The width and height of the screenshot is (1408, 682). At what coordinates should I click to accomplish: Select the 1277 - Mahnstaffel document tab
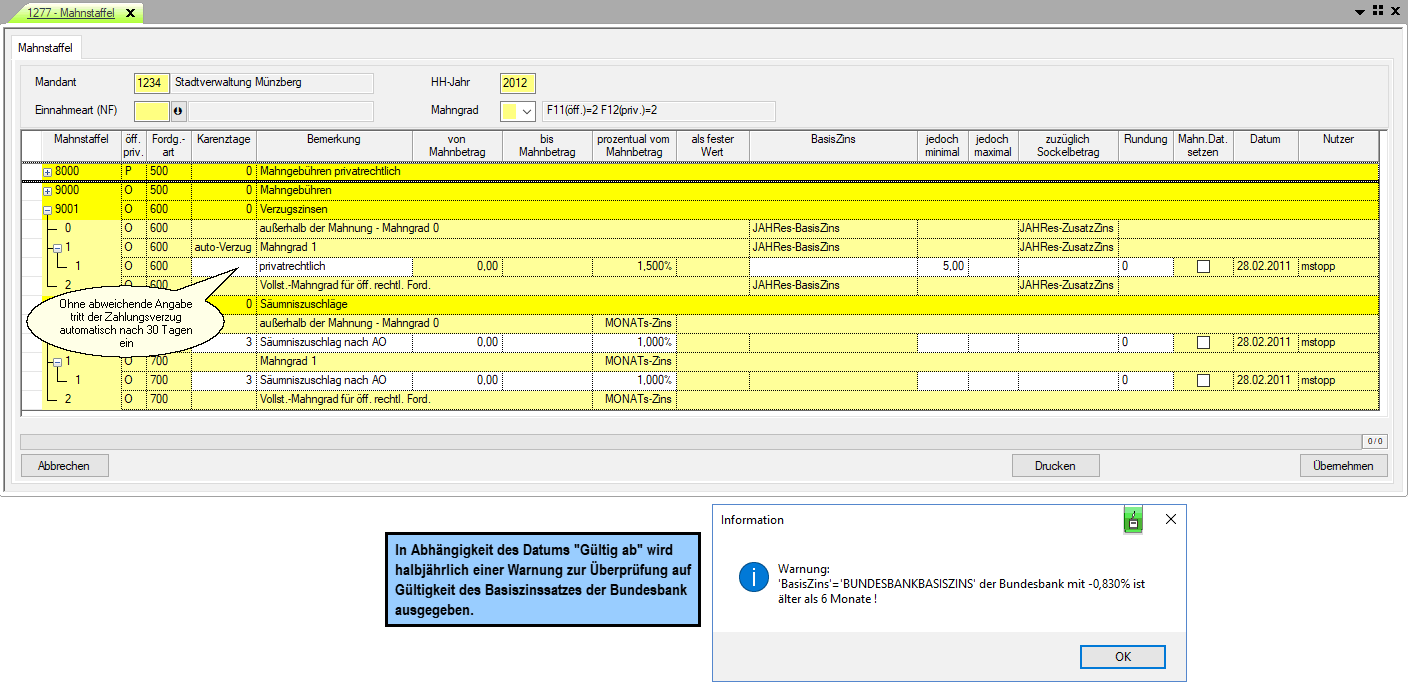click(x=70, y=12)
